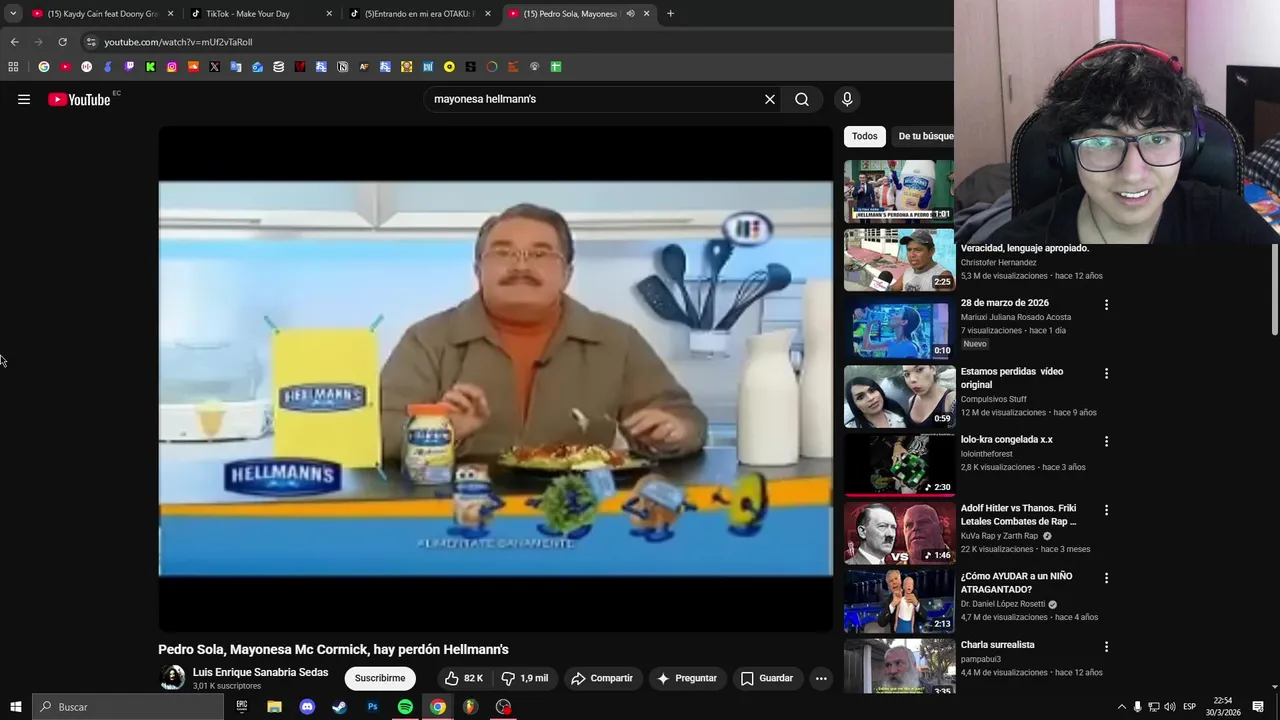
Task: Click the Pedro Sola Hellmann's video player
Action: tap(495, 378)
